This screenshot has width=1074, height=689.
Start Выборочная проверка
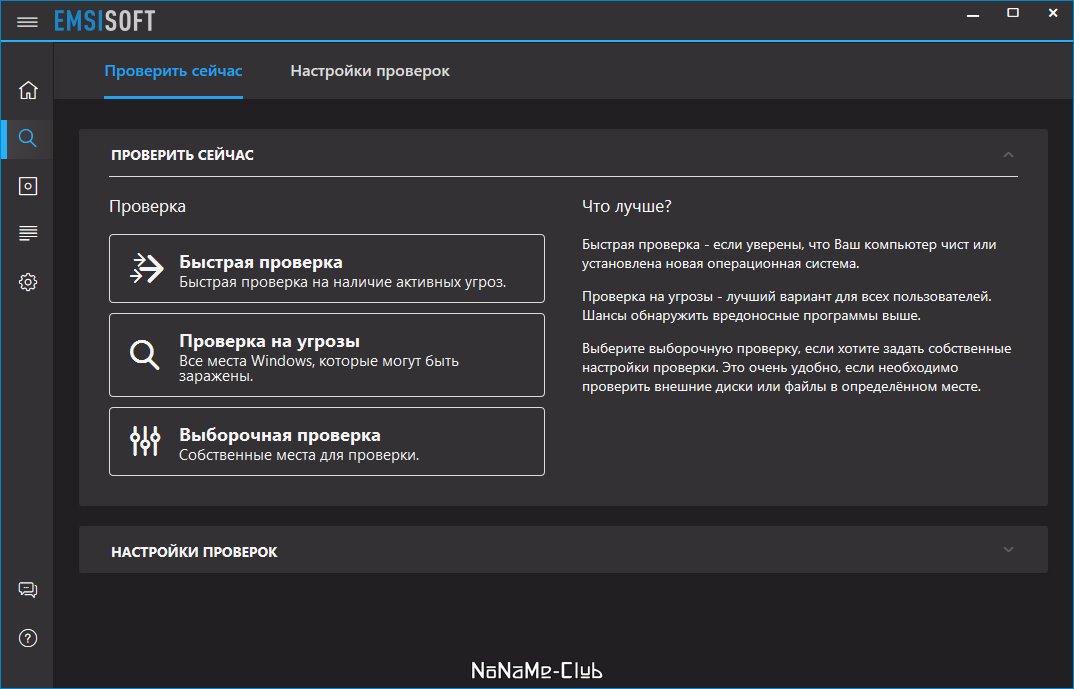pos(327,441)
